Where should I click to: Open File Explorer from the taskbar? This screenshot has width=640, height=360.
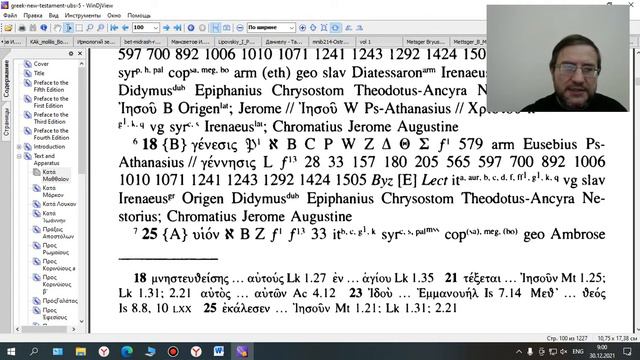point(80,351)
